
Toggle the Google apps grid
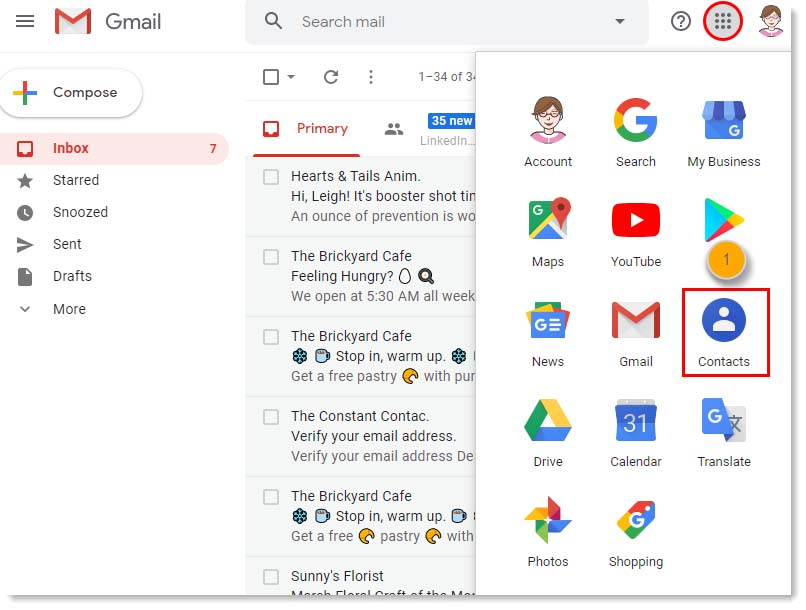point(723,21)
